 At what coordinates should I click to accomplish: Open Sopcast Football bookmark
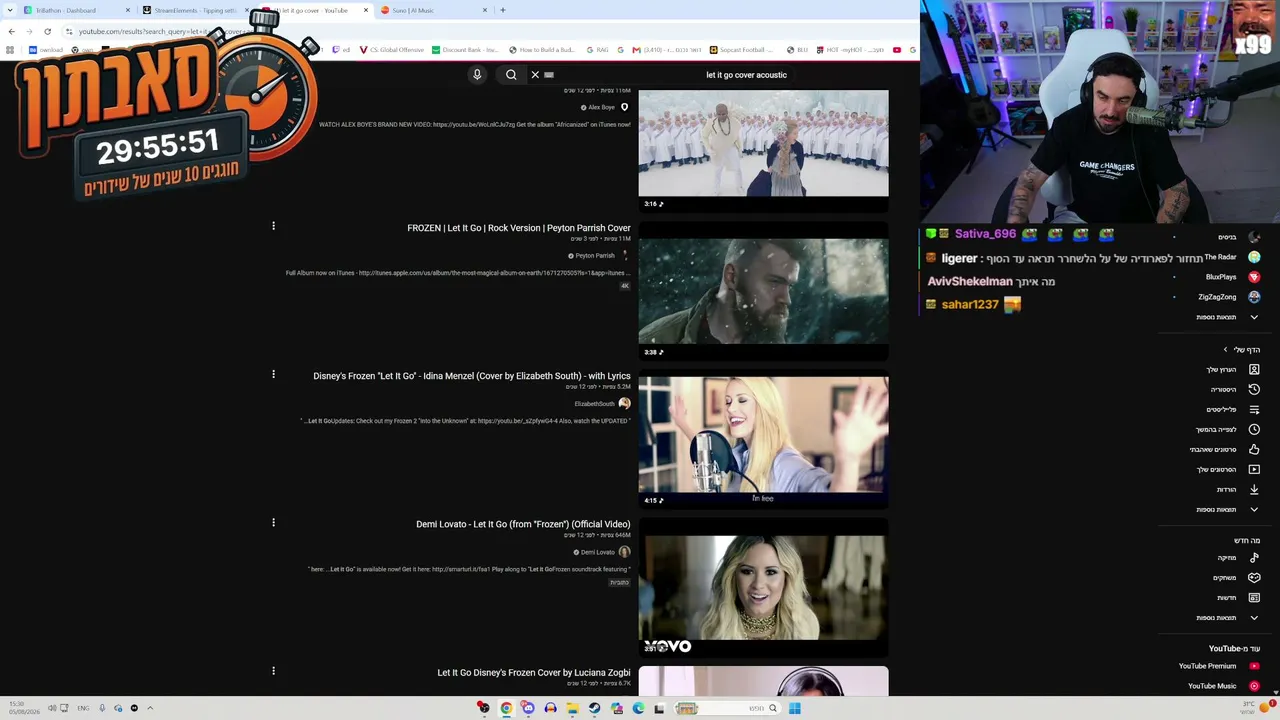(742, 50)
